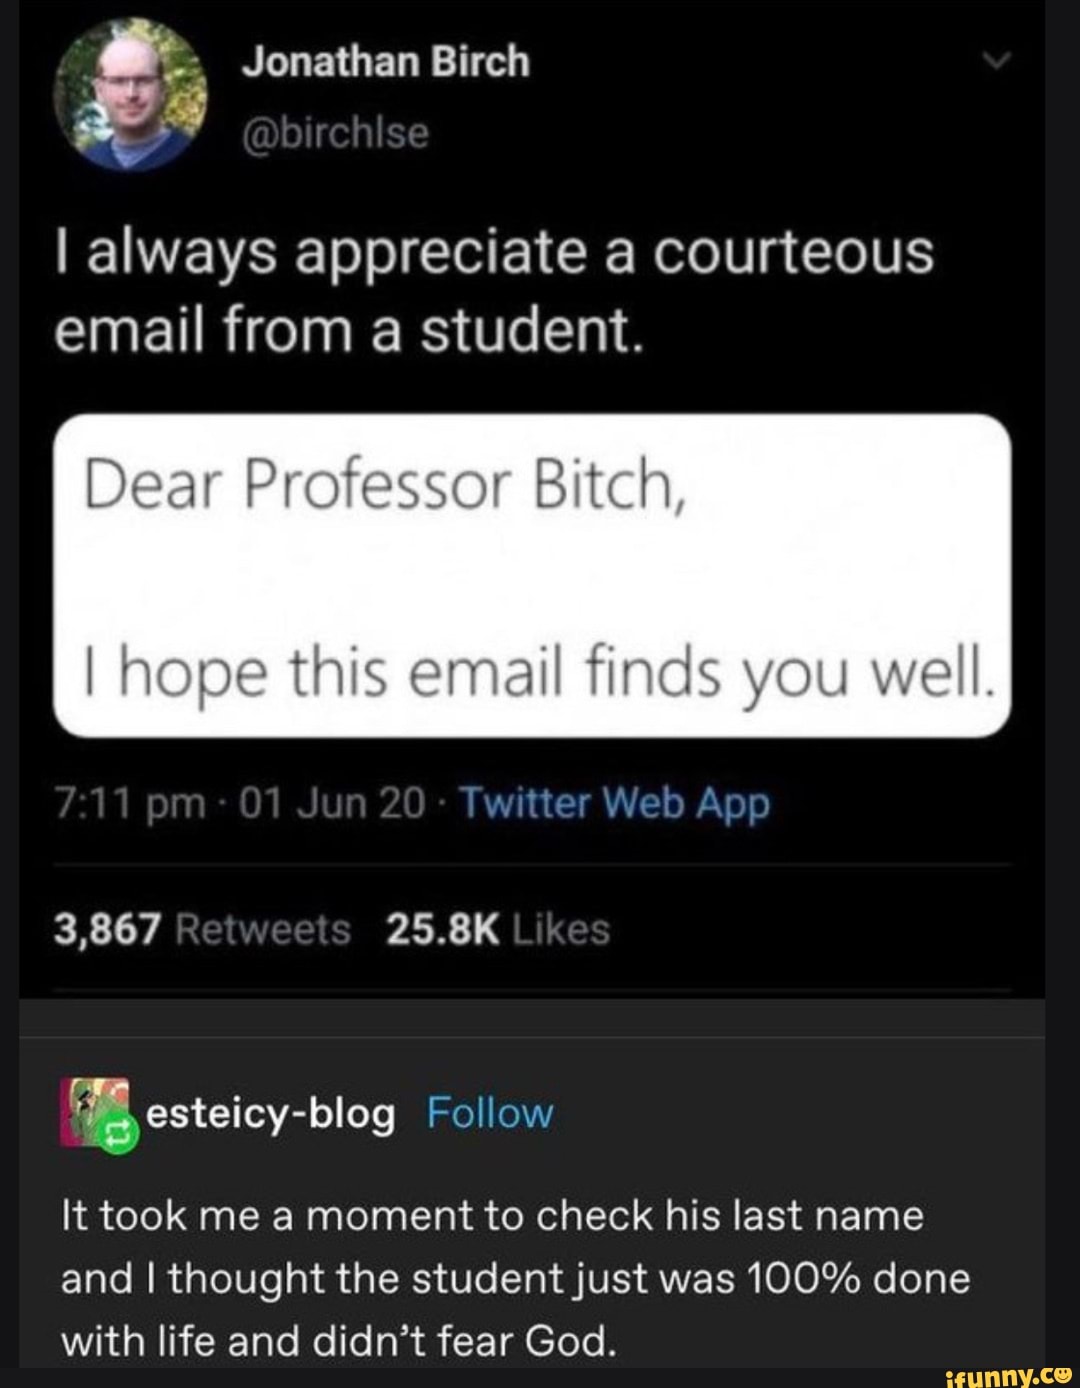Screen dimensions: 1080x1388
Task: Click the esteicy-blog username
Action: click(x=271, y=1113)
